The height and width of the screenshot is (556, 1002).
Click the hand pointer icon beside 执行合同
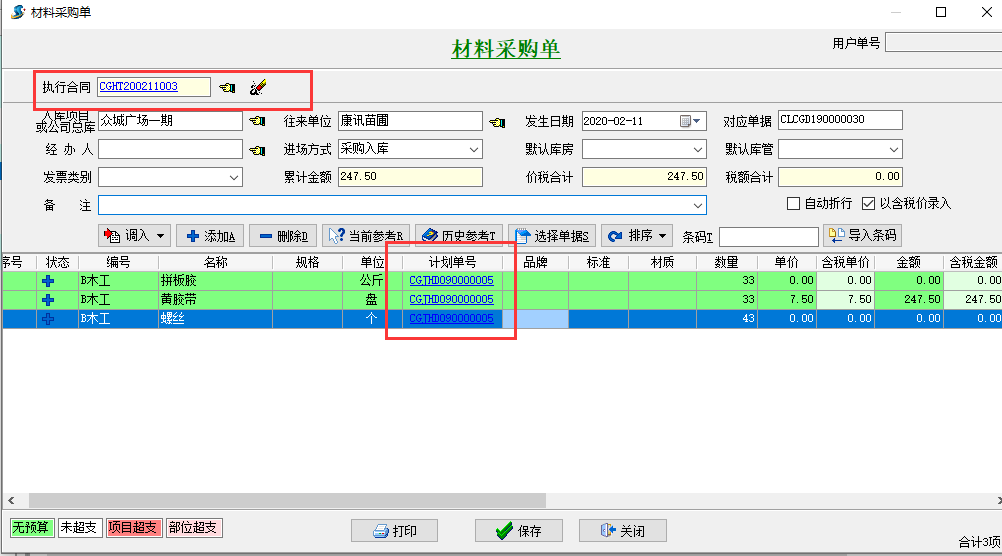228,88
